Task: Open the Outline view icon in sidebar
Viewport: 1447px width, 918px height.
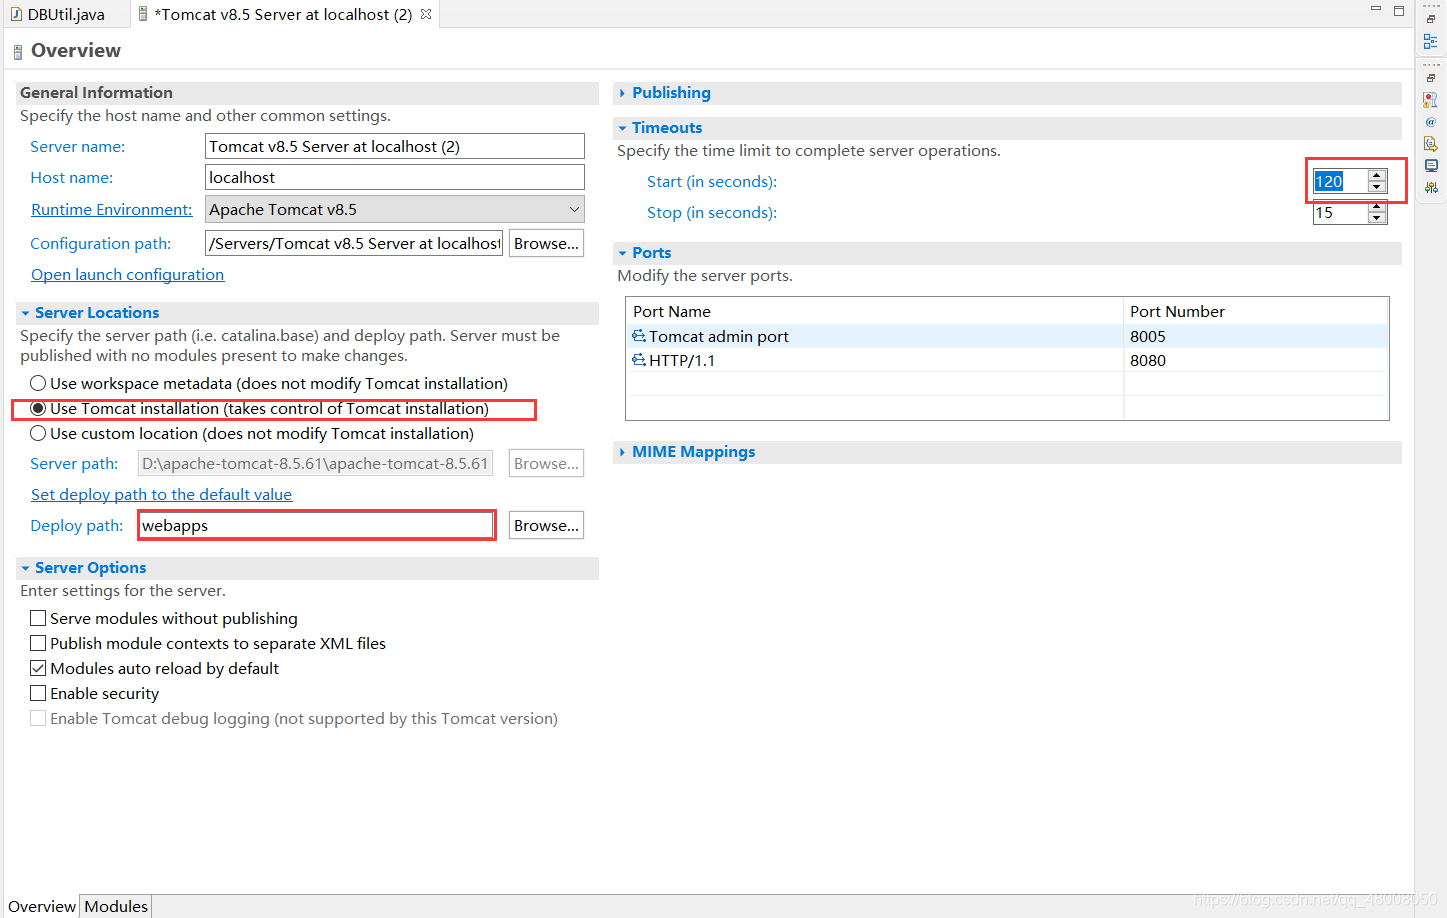Action: point(1430,41)
